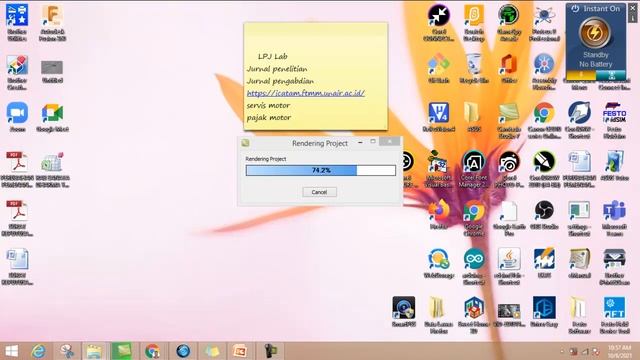The height and width of the screenshot is (360, 640).
Task: Open Autodesk Fusion 360 desktop shortcut
Action: pyautogui.click(x=52, y=24)
